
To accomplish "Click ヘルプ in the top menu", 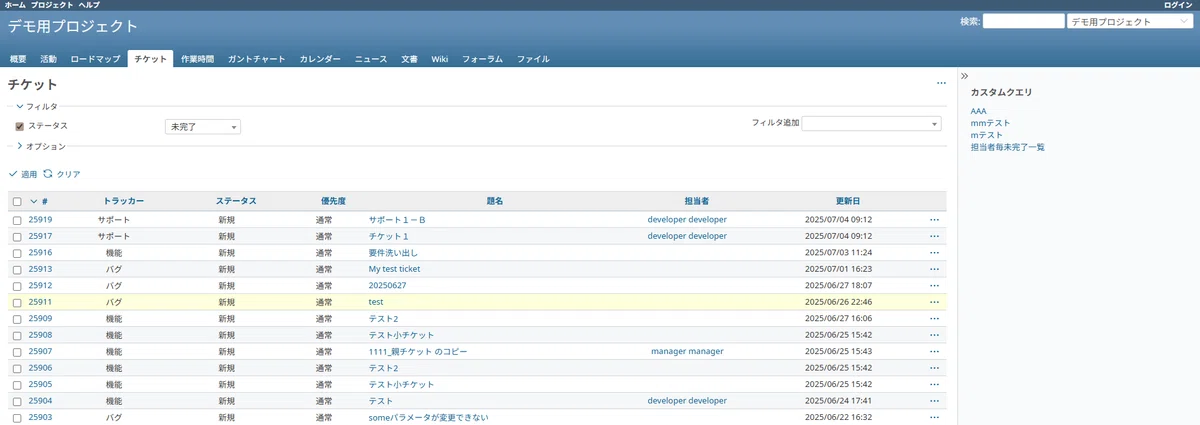I will [89, 5].
